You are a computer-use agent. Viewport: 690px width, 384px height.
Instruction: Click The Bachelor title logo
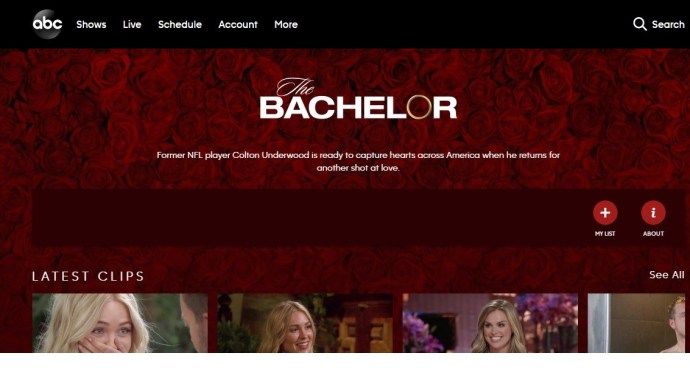(x=358, y=99)
